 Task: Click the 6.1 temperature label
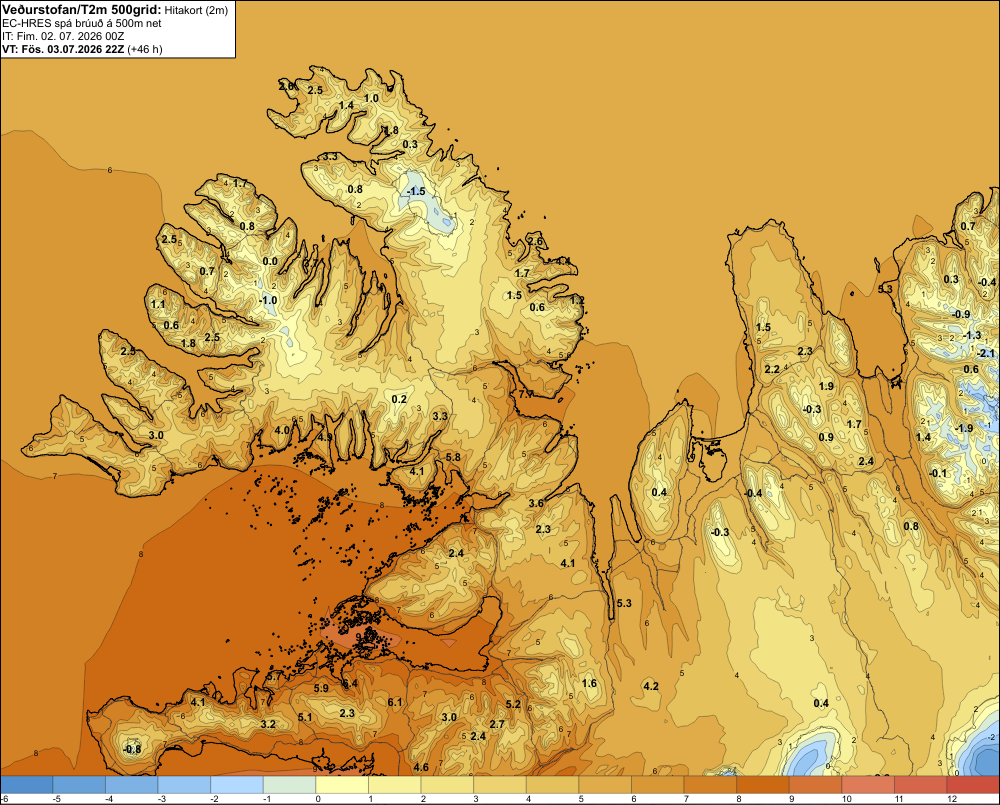pos(395,702)
